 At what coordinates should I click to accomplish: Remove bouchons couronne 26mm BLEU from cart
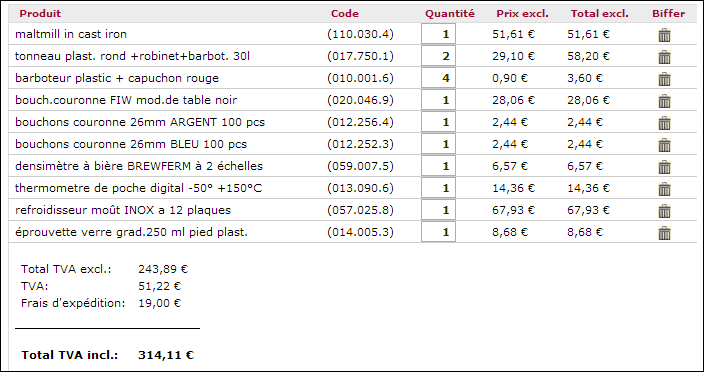pos(664,145)
